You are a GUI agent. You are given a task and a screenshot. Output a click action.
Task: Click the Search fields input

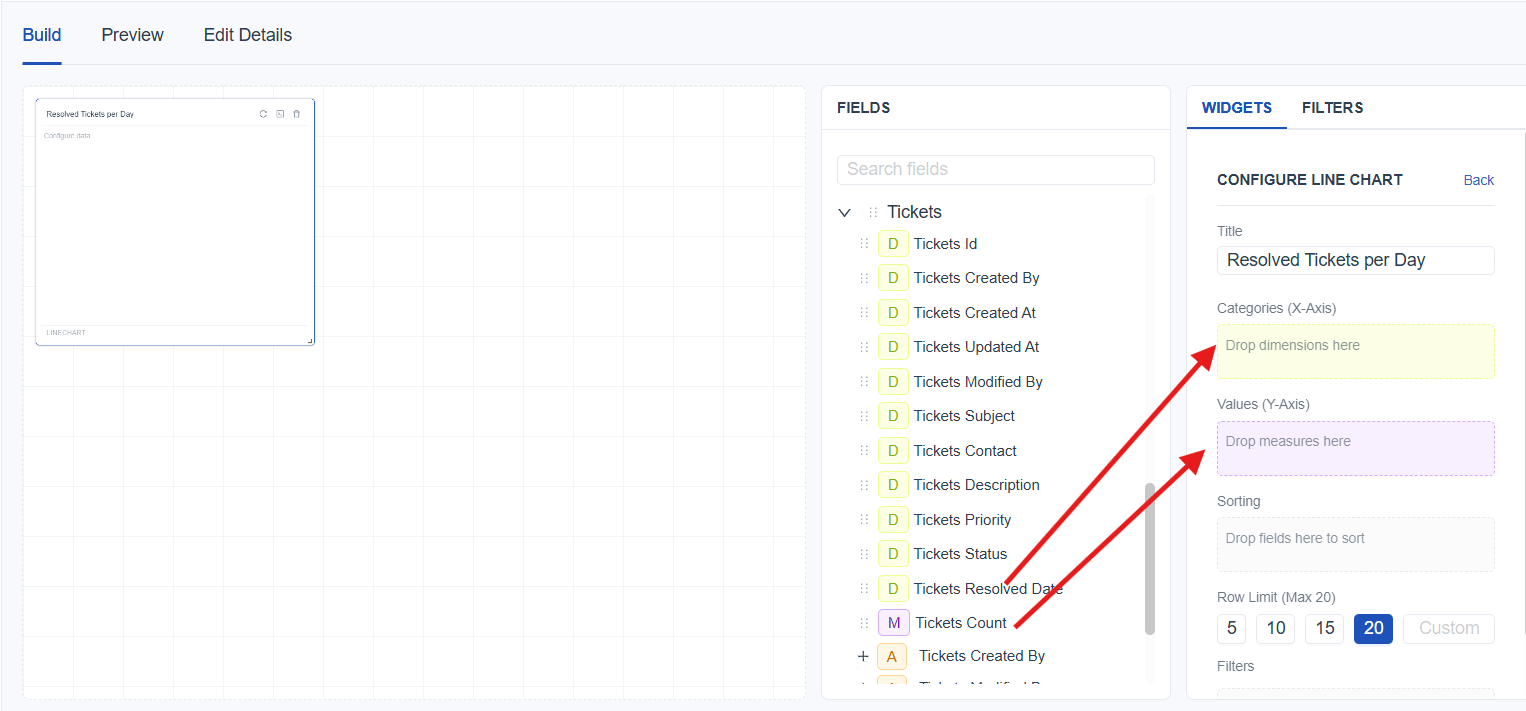995,169
